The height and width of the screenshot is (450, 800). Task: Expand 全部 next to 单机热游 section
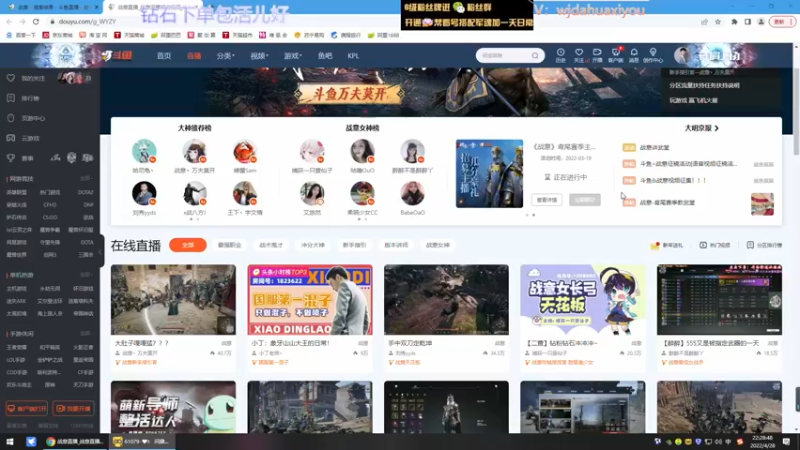click(86, 274)
